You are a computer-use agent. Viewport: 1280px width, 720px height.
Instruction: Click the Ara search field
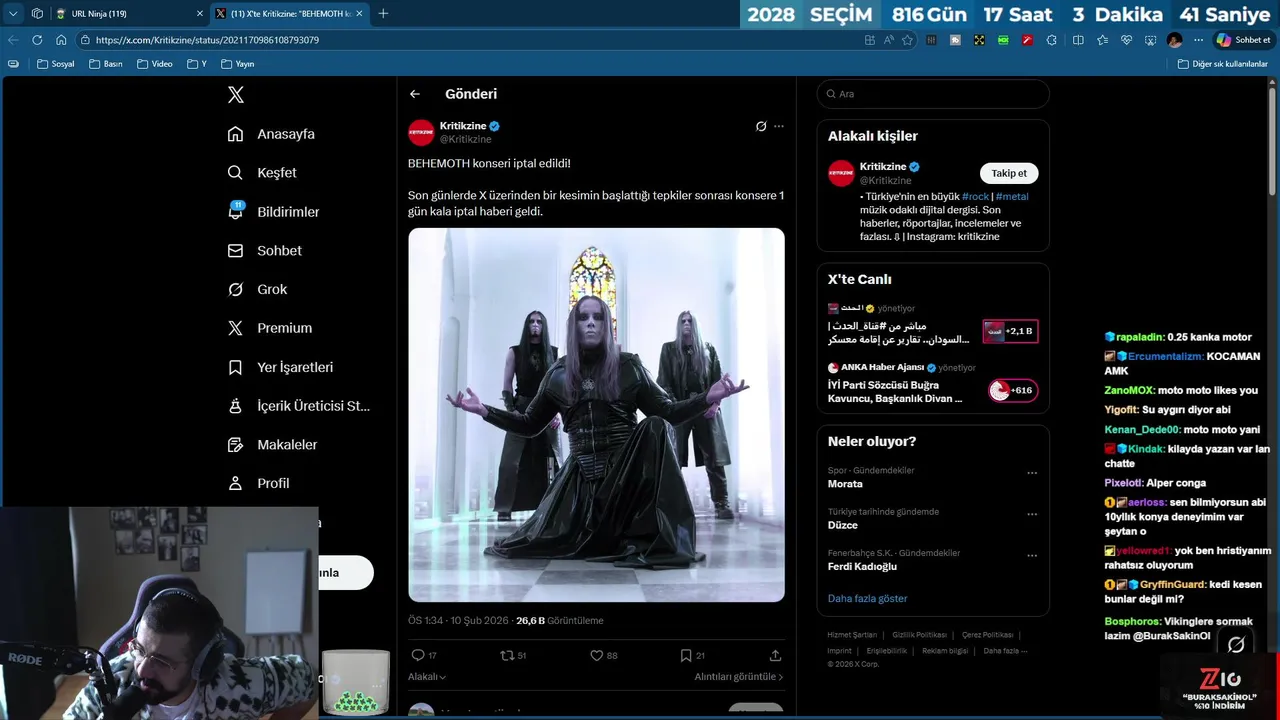coord(933,94)
